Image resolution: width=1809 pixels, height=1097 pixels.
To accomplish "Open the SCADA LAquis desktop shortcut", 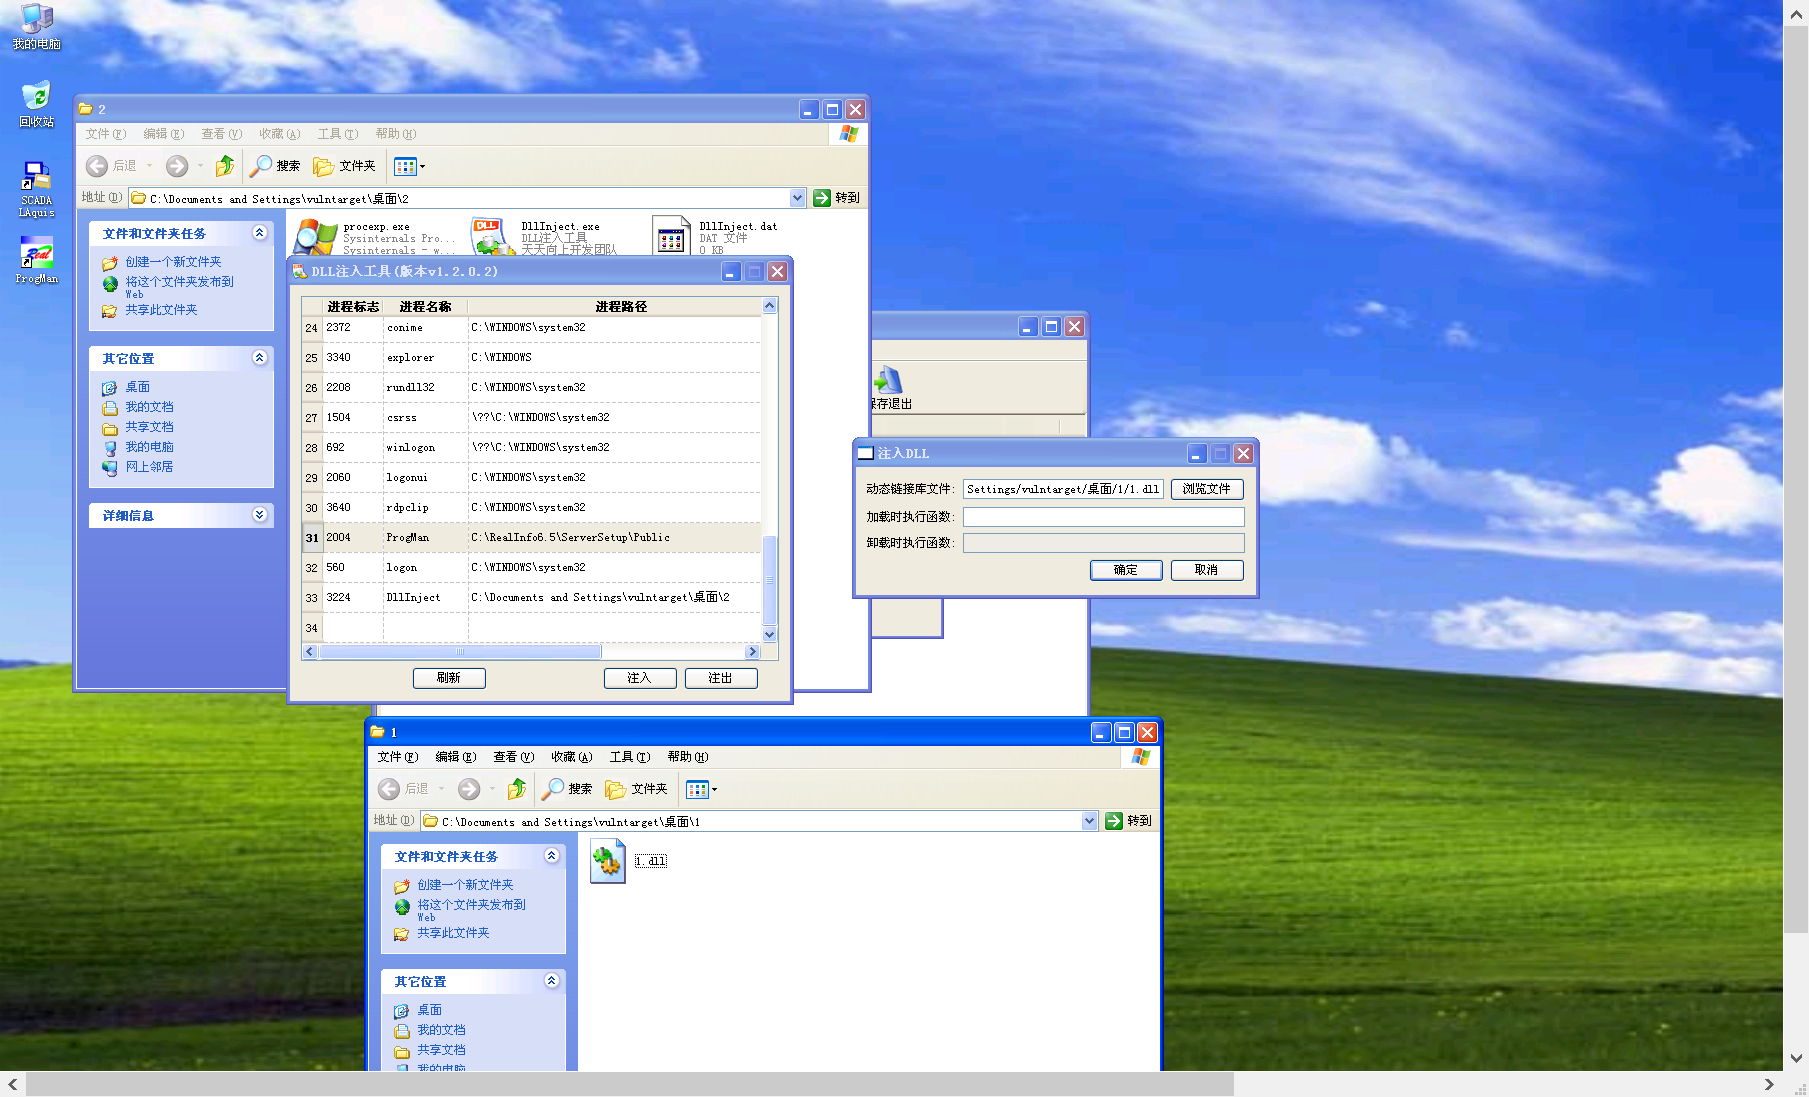I will click(x=36, y=188).
